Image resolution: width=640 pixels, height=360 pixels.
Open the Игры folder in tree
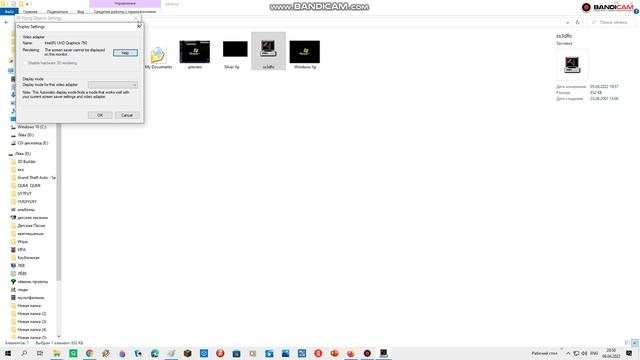tap(22, 242)
